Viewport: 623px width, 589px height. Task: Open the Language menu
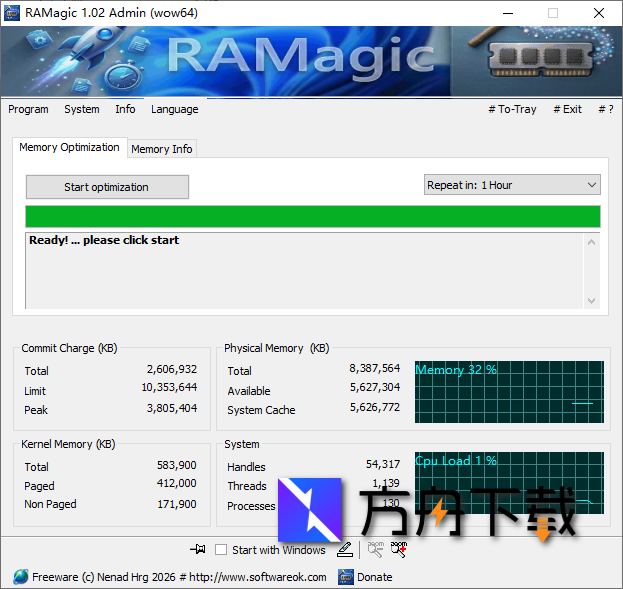pos(174,109)
